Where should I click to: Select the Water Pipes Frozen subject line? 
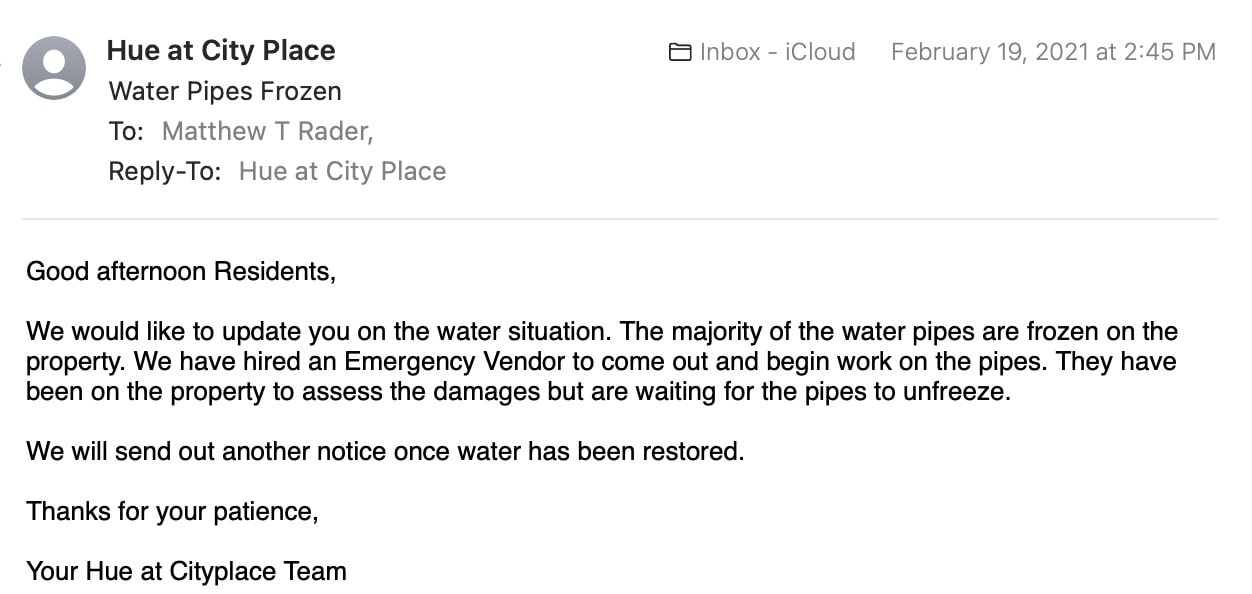pyautogui.click(x=225, y=91)
